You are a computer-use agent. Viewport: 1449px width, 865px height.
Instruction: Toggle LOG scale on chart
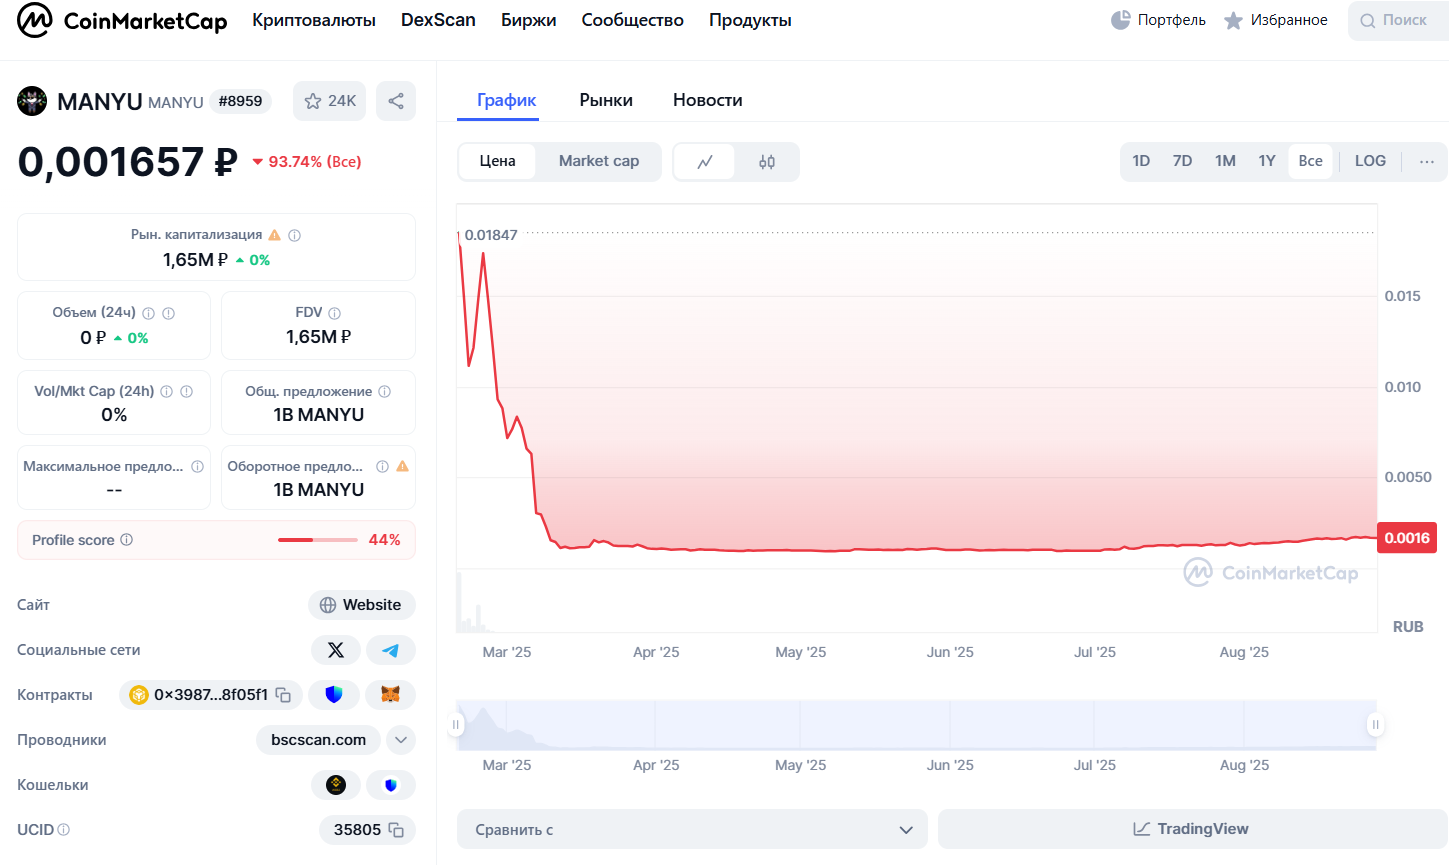pyautogui.click(x=1370, y=161)
